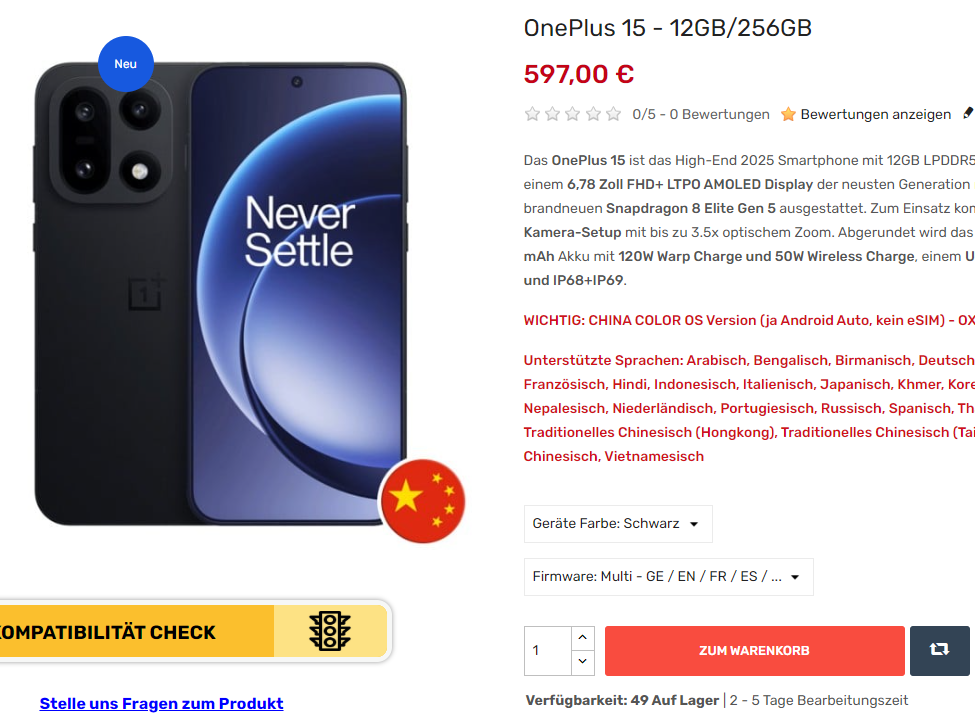Click the China flag badge
The width and height of the screenshot is (975, 715).
tap(422, 500)
